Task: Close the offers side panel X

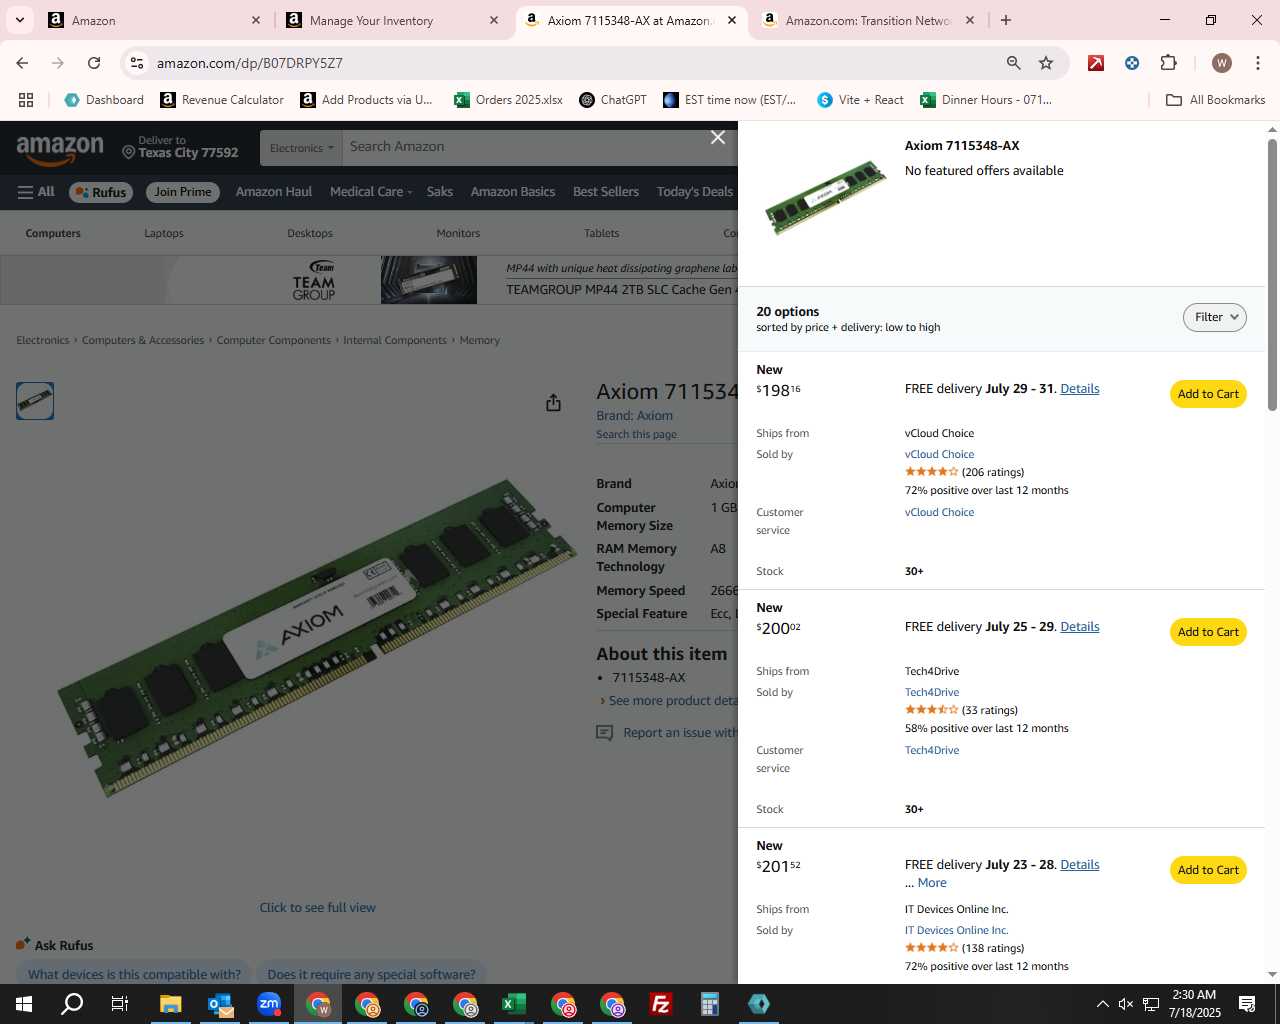Action: (x=718, y=137)
